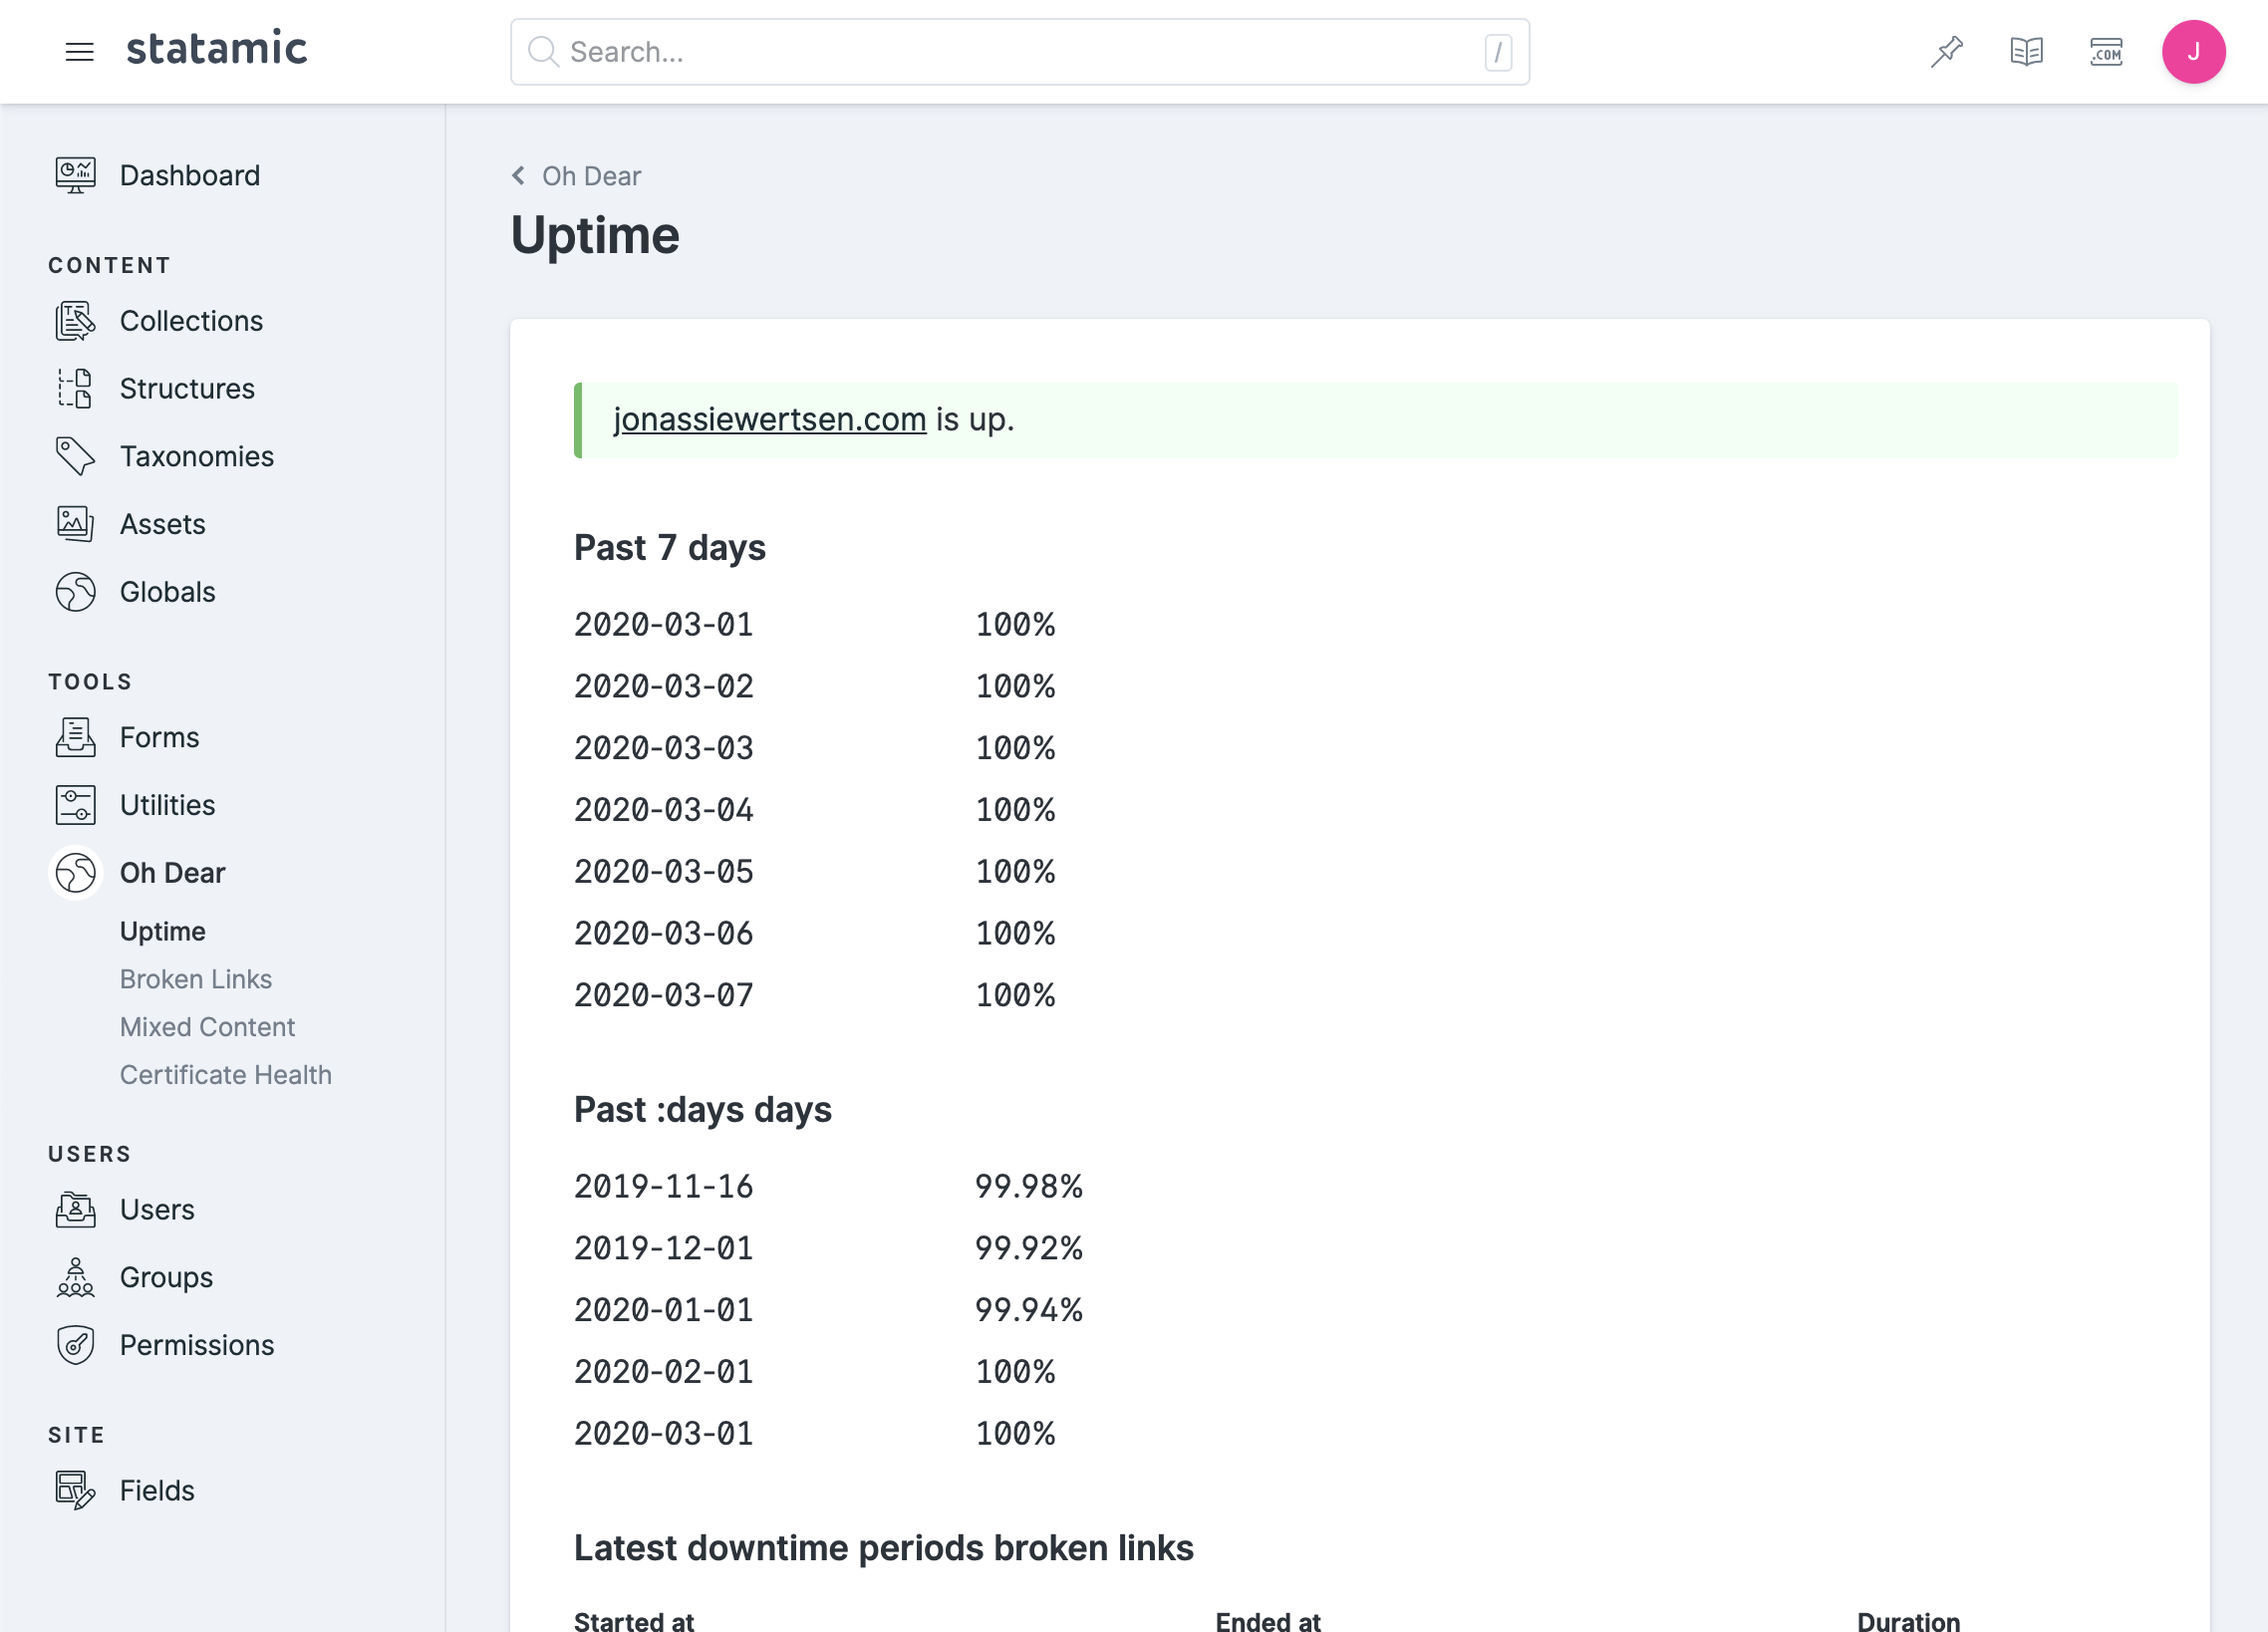
Task: Open the Collections section via its icon
Action: pyautogui.click(x=74, y=321)
